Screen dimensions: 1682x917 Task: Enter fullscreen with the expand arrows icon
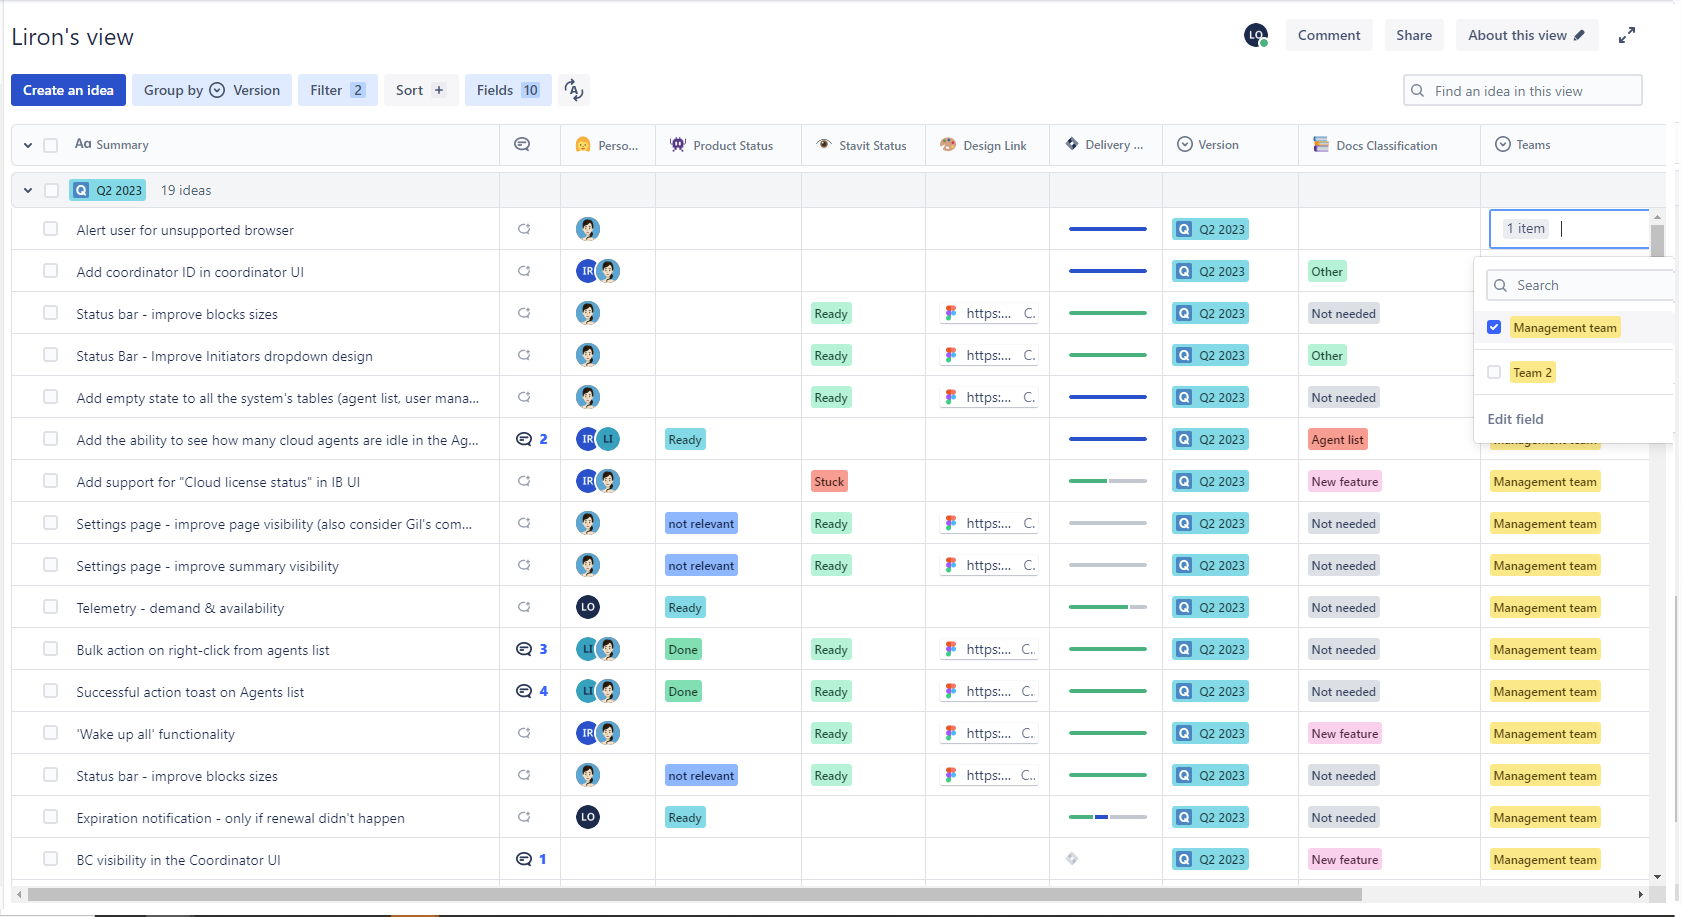click(x=1627, y=35)
